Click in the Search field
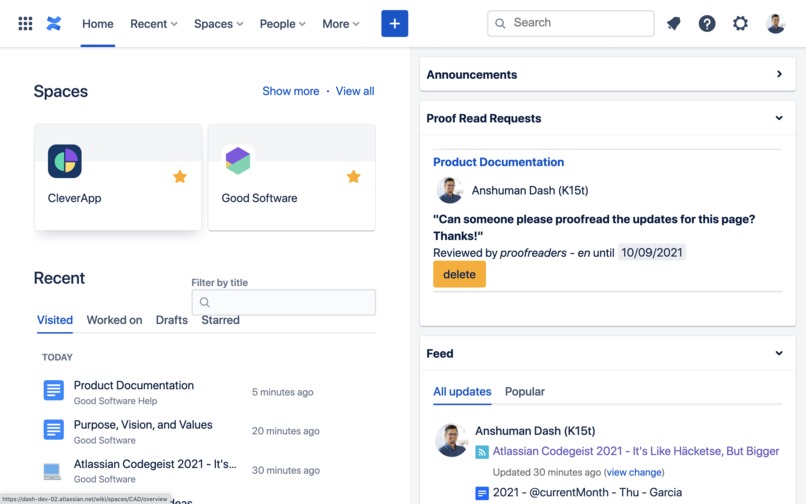This screenshot has height=504, width=806. click(x=571, y=23)
